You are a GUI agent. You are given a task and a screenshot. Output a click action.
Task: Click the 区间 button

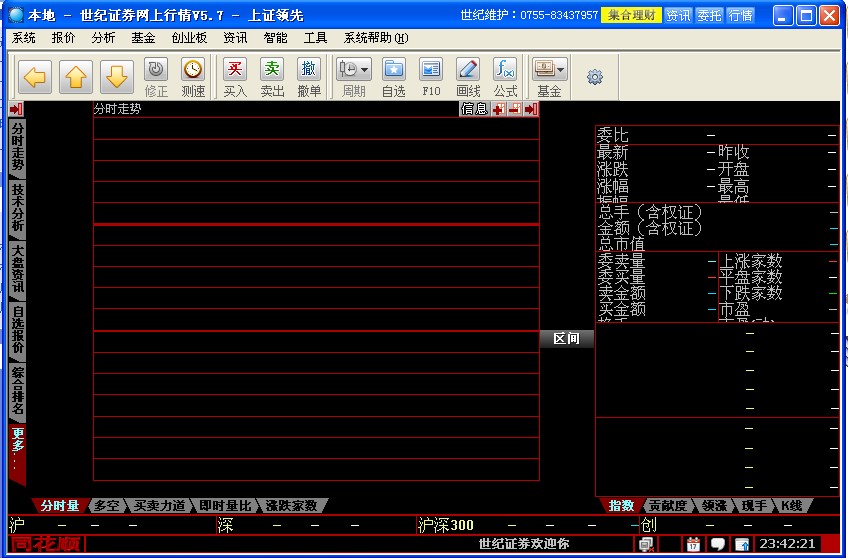[566, 339]
